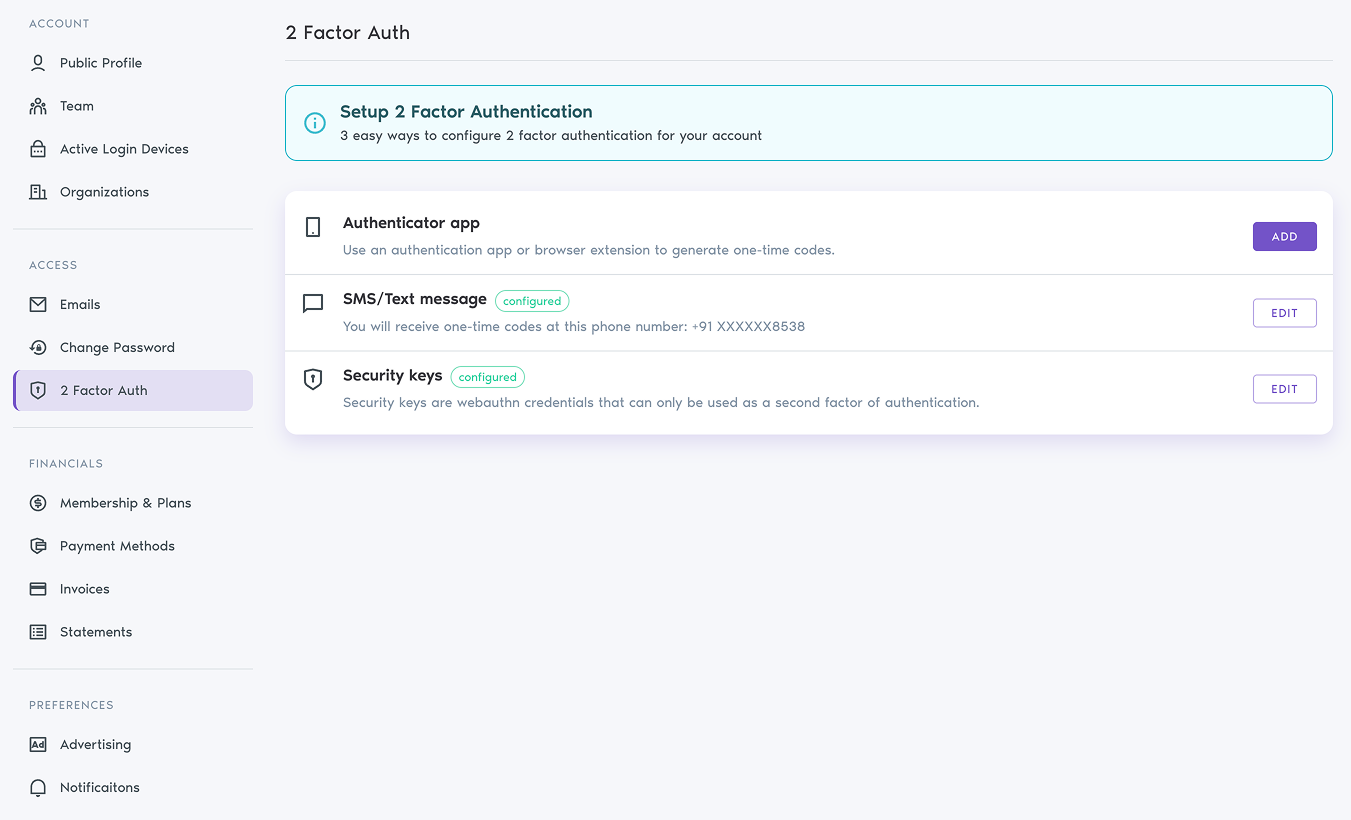Click the Payment Methods card icon
The height and width of the screenshot is (820, 1351).
38,545
